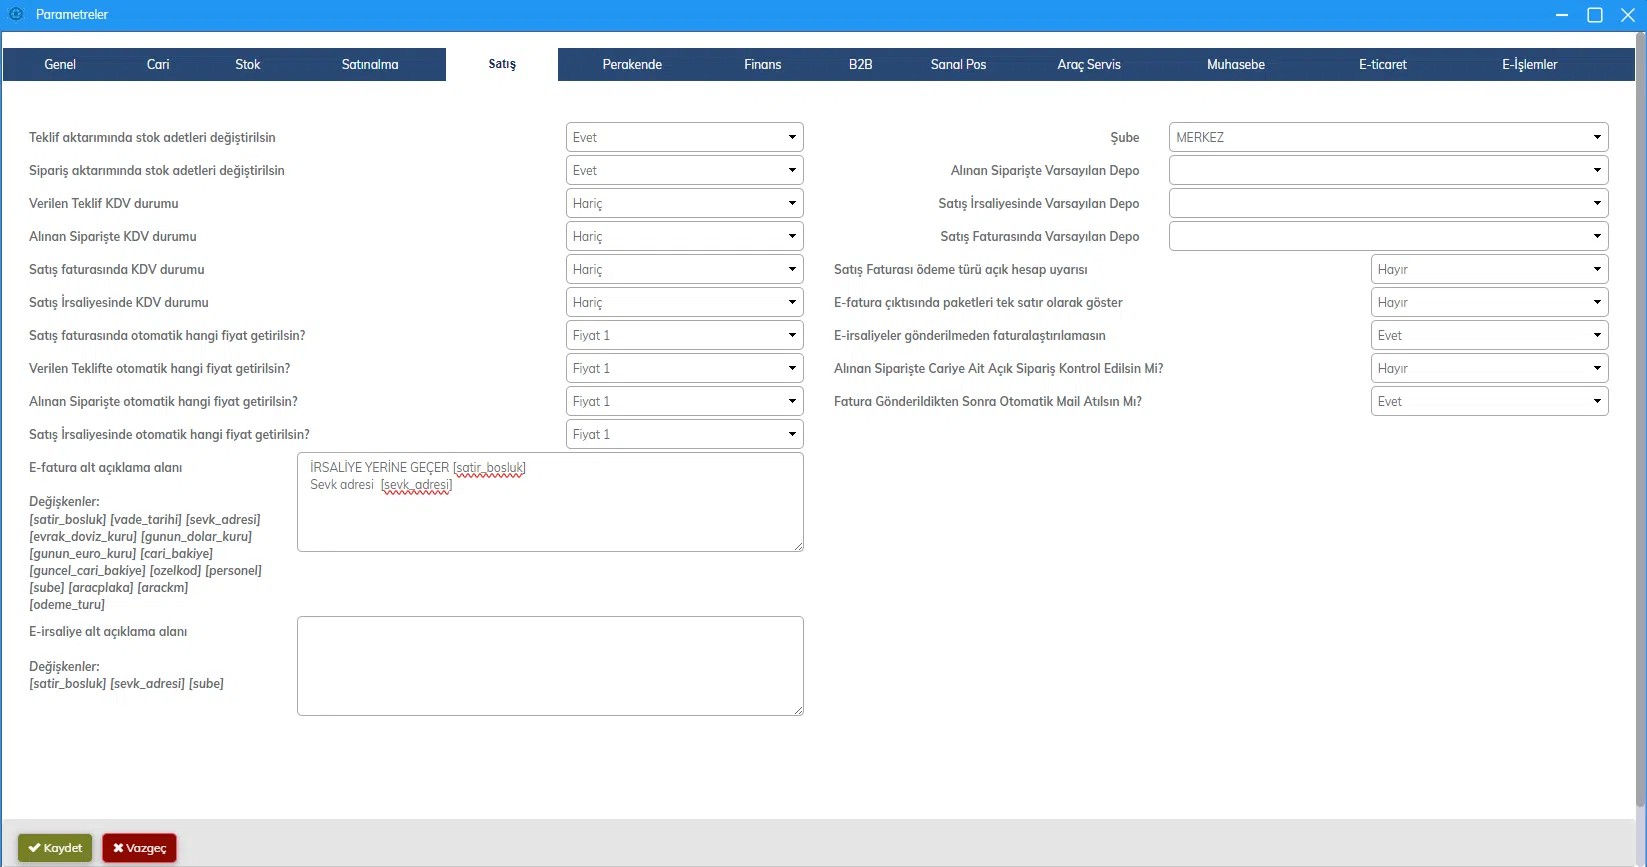This screenshot has height=867, width=1647.
Task: Go to the Finans tab
Action: [x=762, y=64]
